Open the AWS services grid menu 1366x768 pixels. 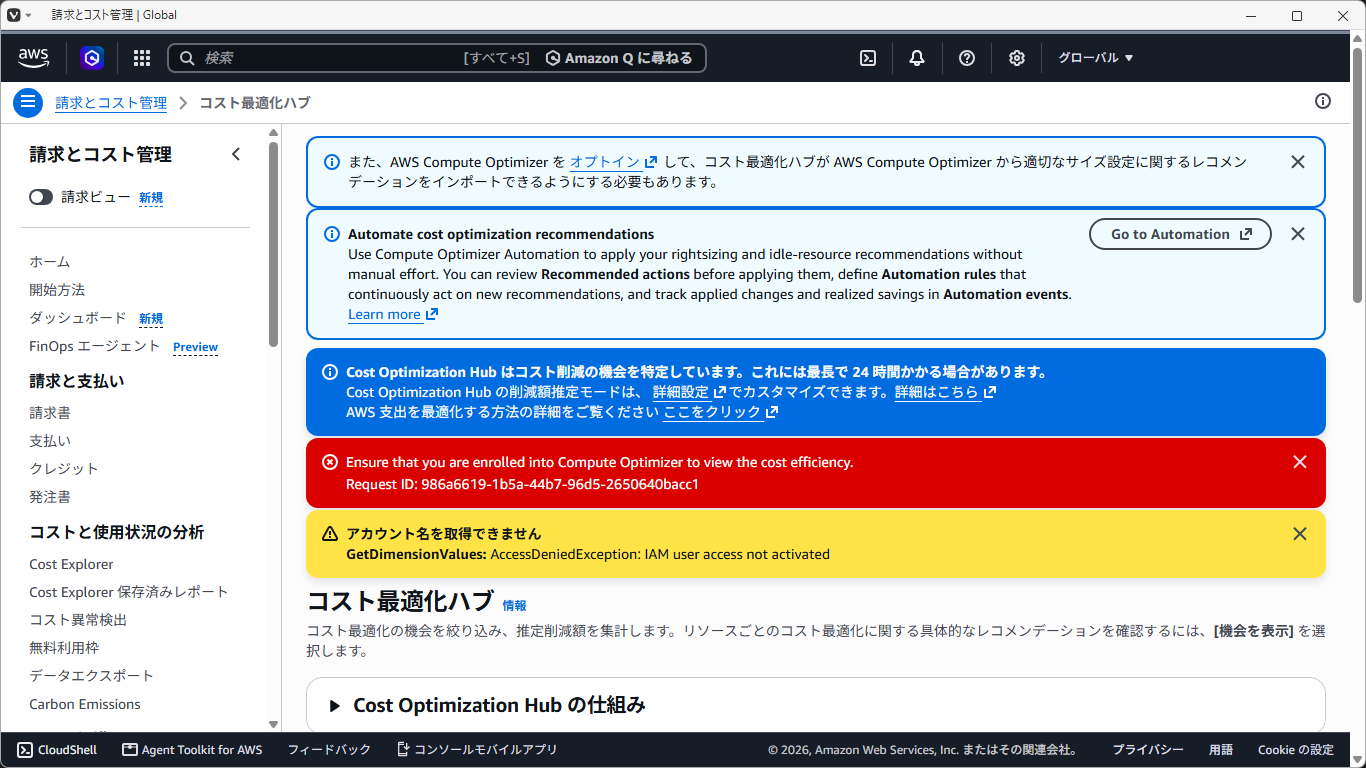tap(142, 58)
